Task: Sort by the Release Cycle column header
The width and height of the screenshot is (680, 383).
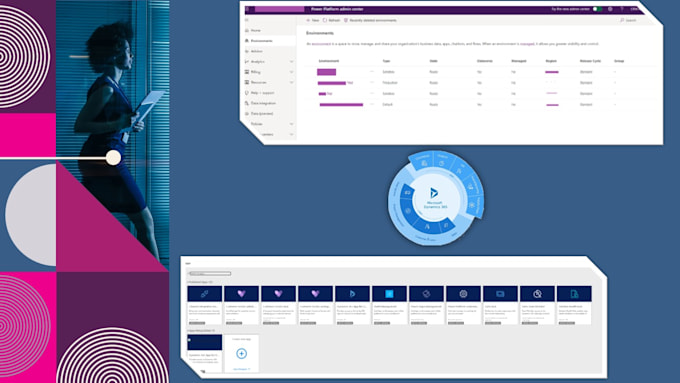Action: [x=590, y=61]
